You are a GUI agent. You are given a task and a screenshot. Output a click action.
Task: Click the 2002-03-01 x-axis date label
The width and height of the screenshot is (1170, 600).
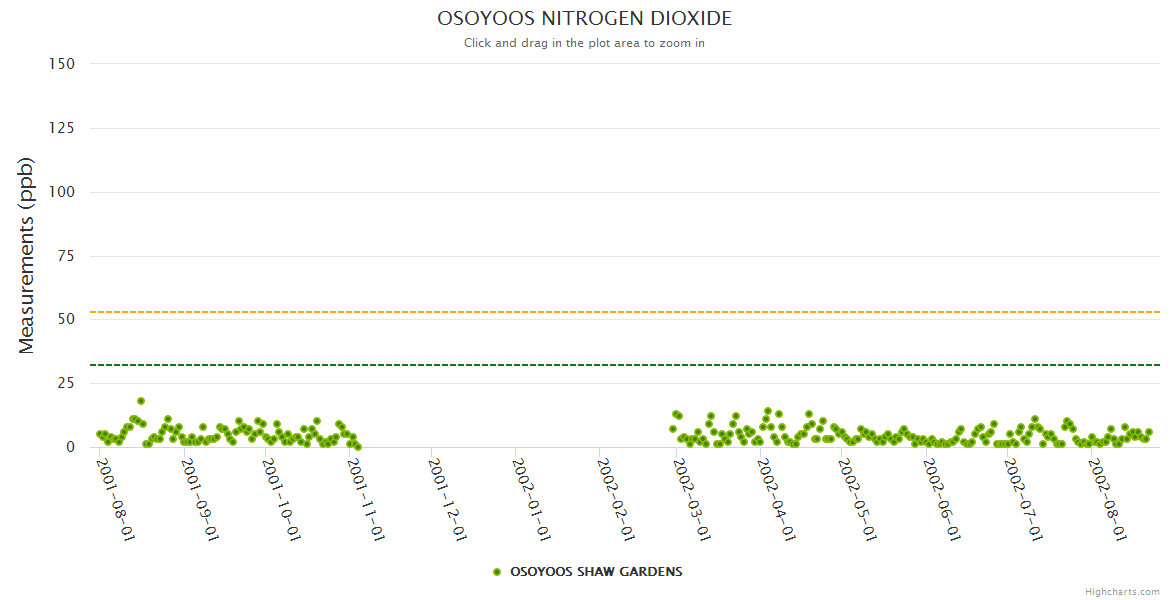coord(693,499)
